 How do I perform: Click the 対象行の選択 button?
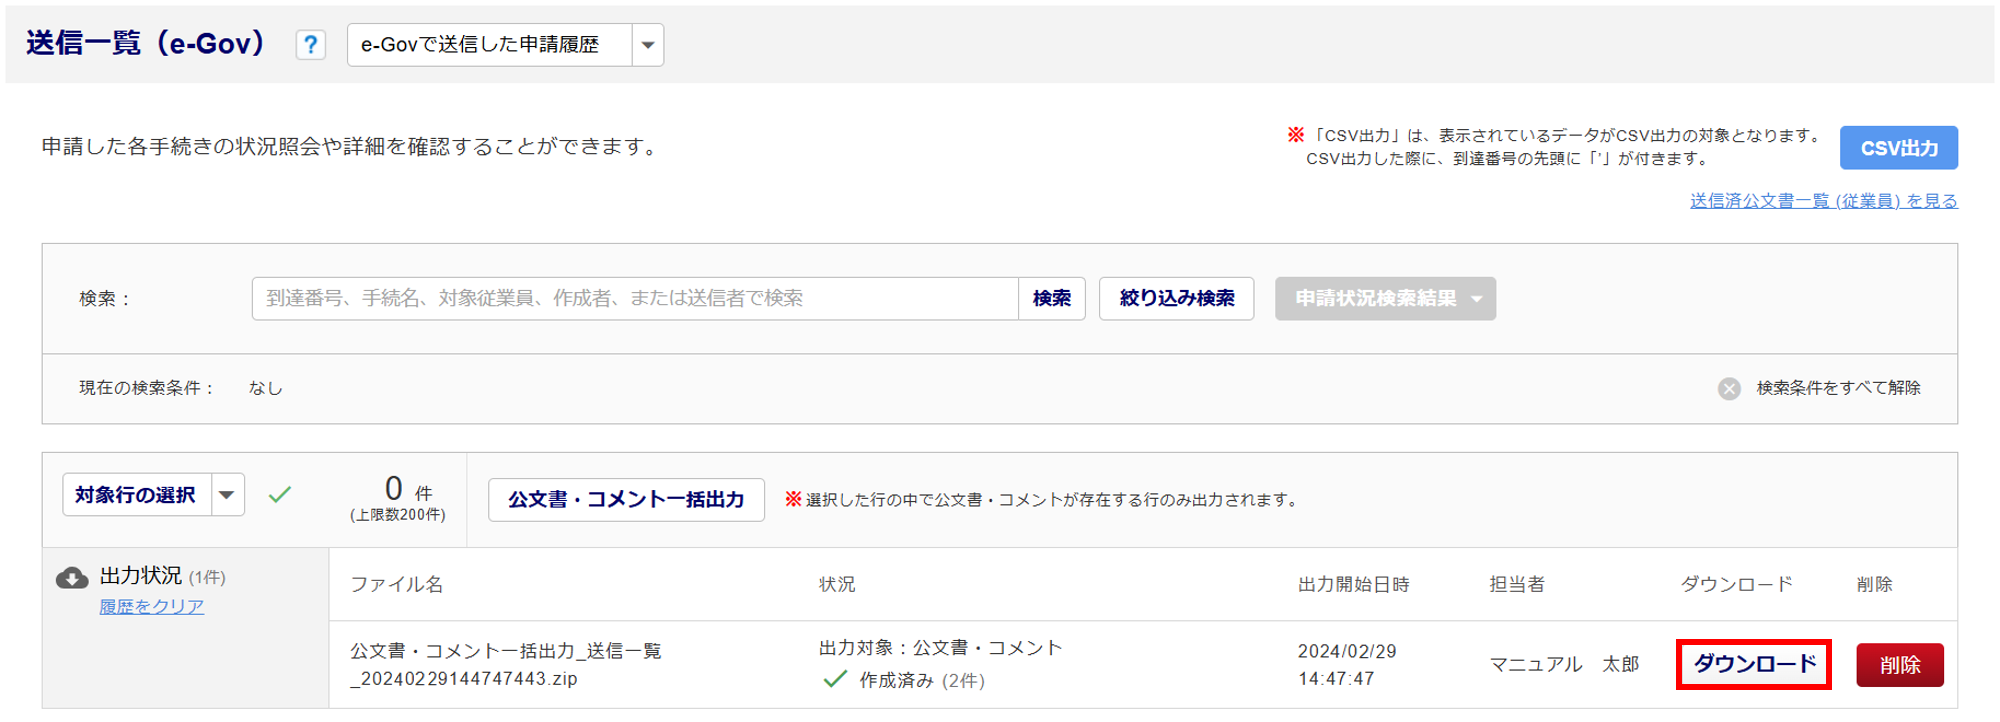[136, 495]
